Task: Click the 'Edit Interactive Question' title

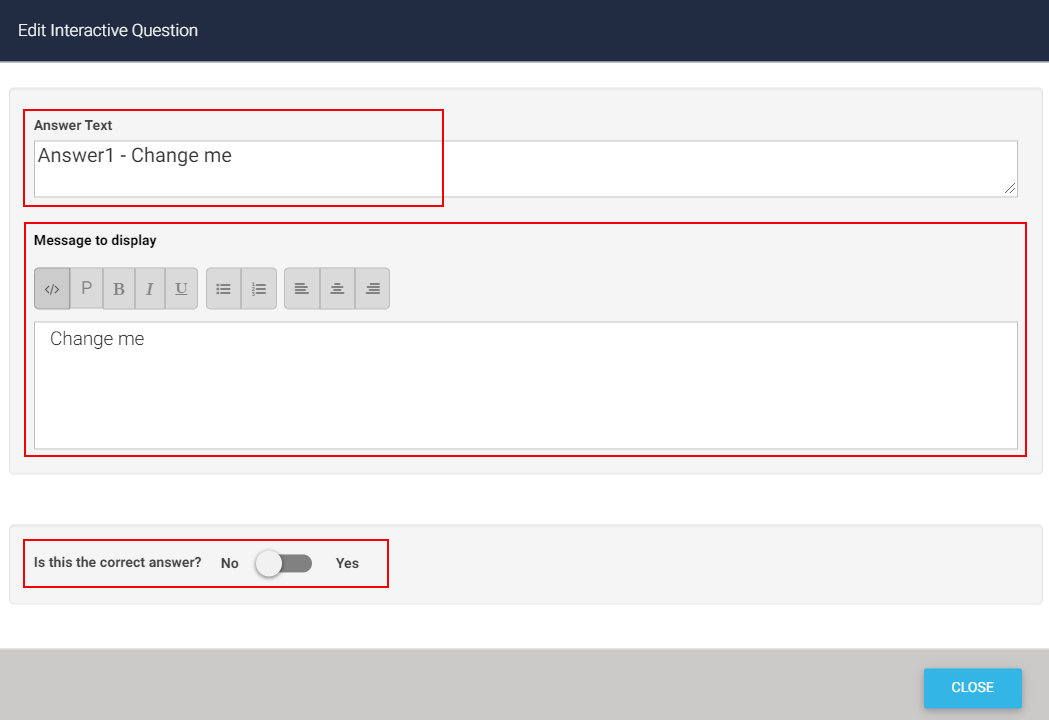Action: pos(108,30)
